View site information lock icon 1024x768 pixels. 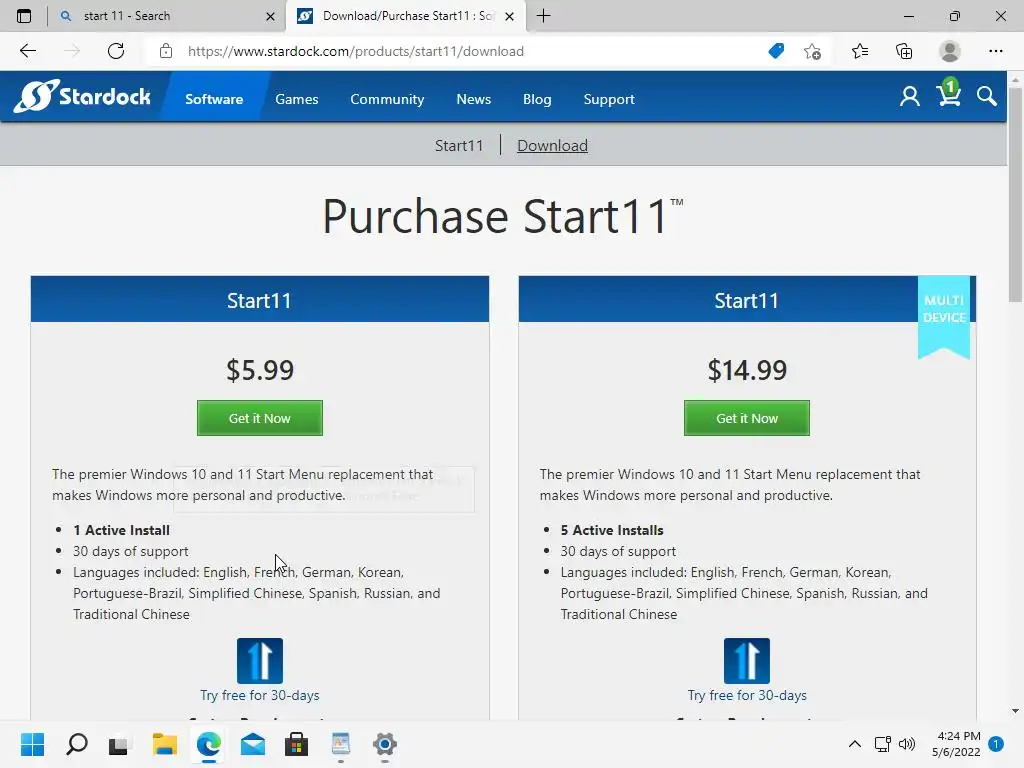(166, 51)
